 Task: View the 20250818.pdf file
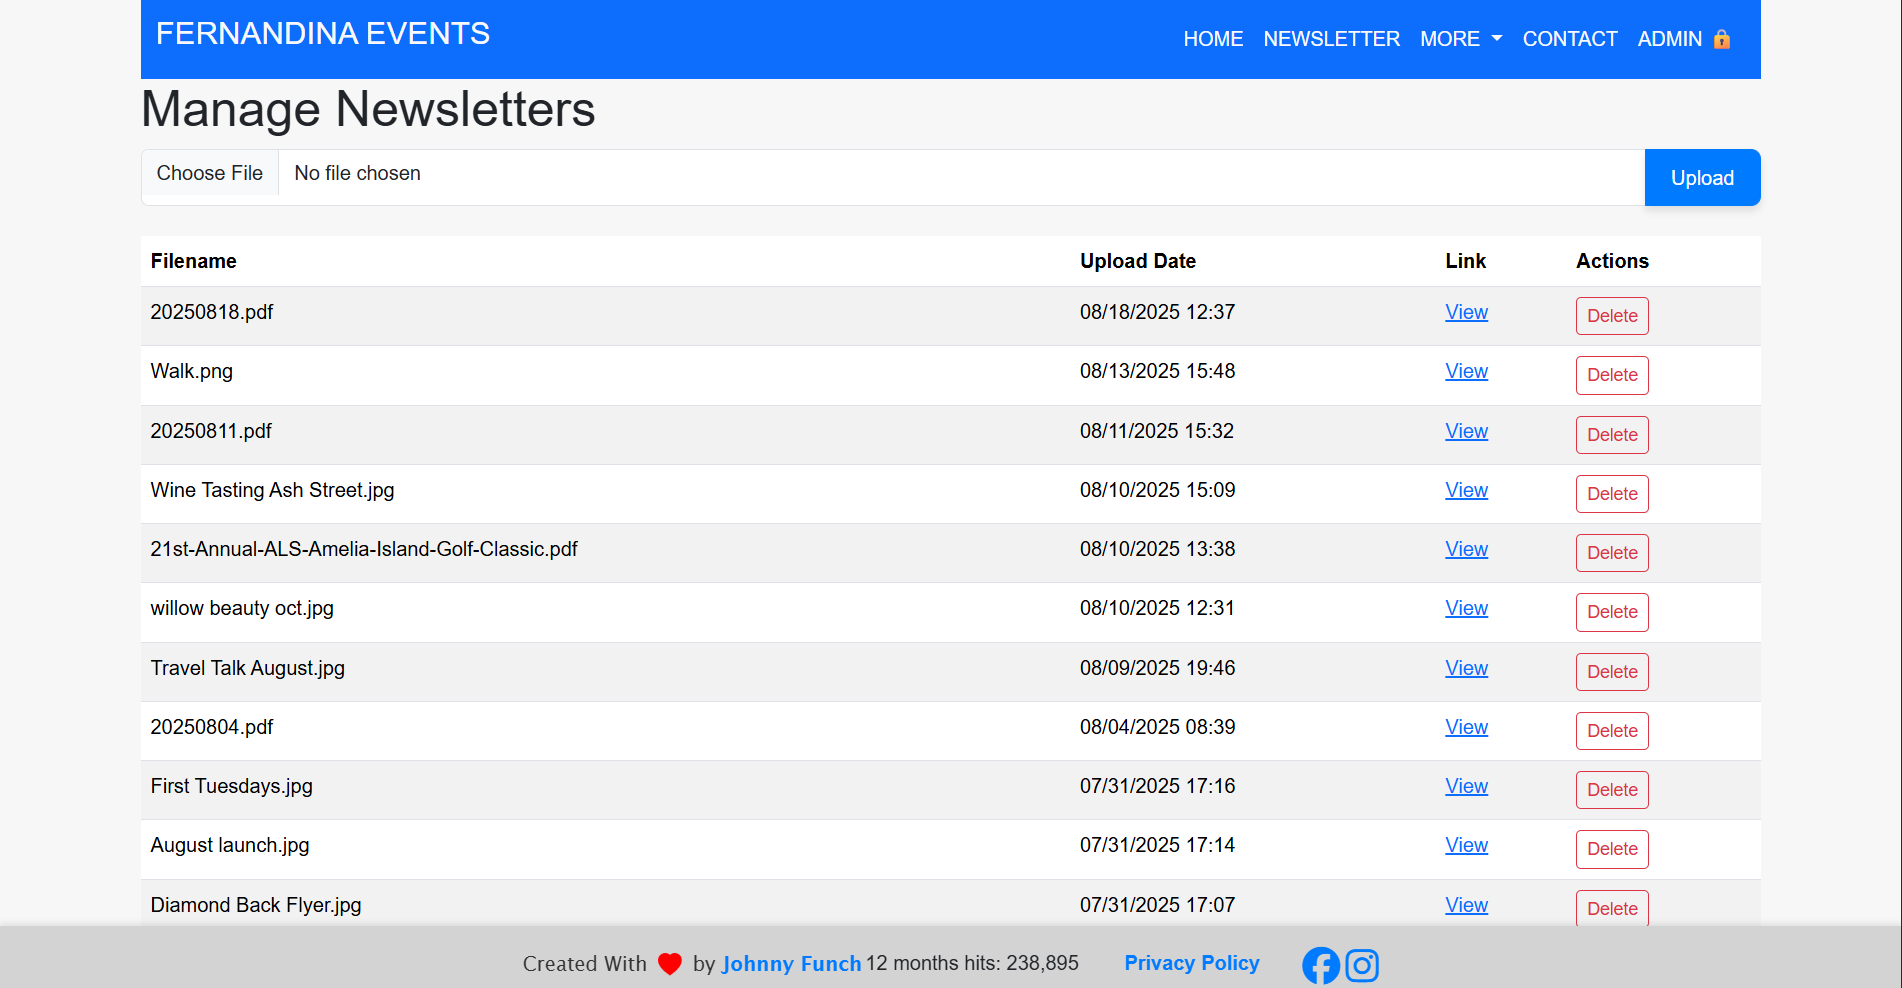pyautogui.click(x=1466, y=312)
